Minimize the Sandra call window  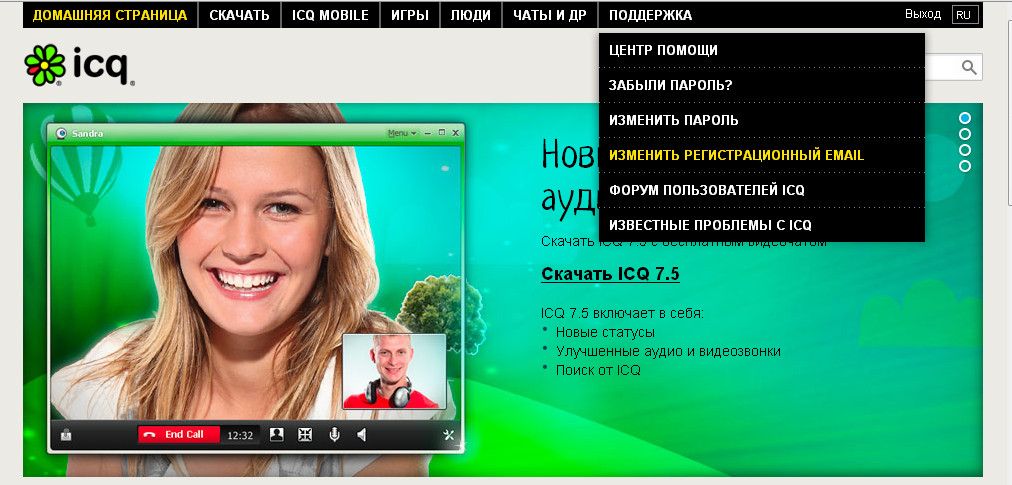(428, 133)
